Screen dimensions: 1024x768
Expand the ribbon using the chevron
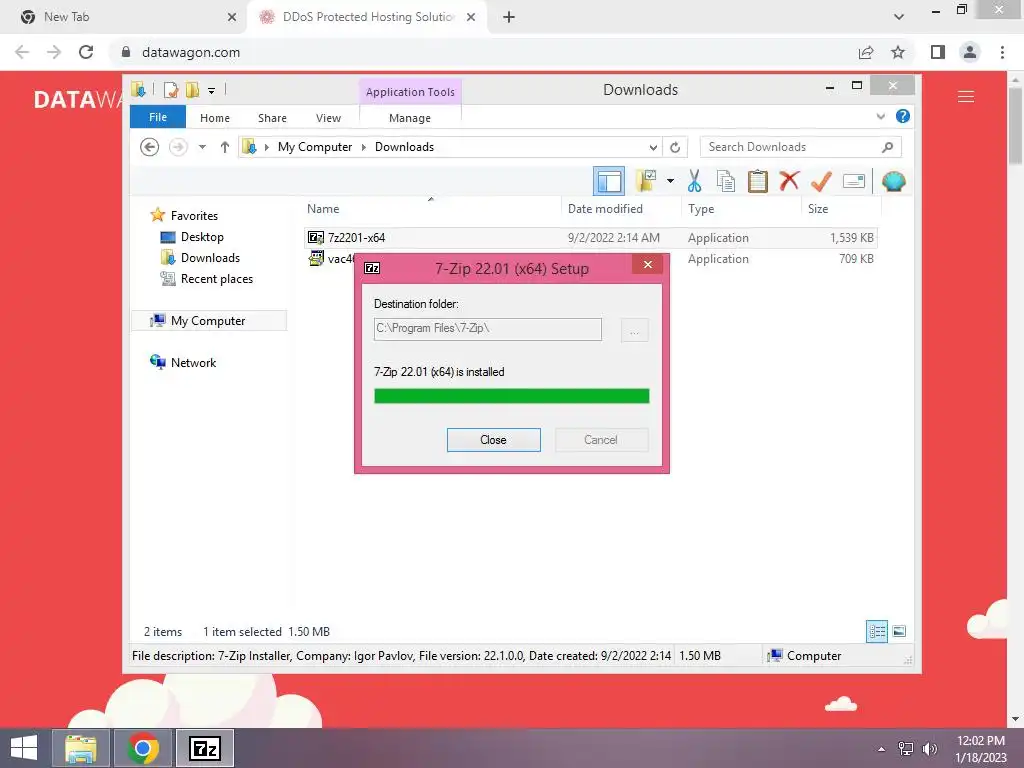(880, 116)
